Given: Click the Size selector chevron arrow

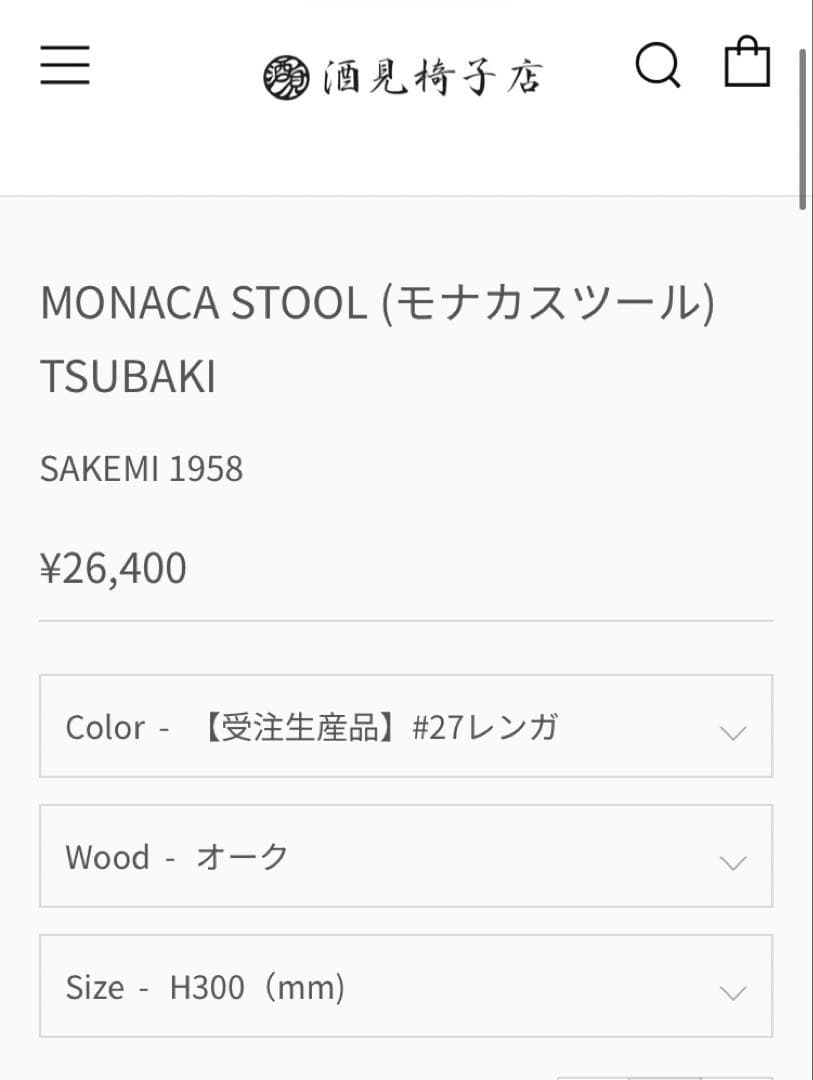Looking at the screenshot, I should pyautogui.click(x=731, y=990).
